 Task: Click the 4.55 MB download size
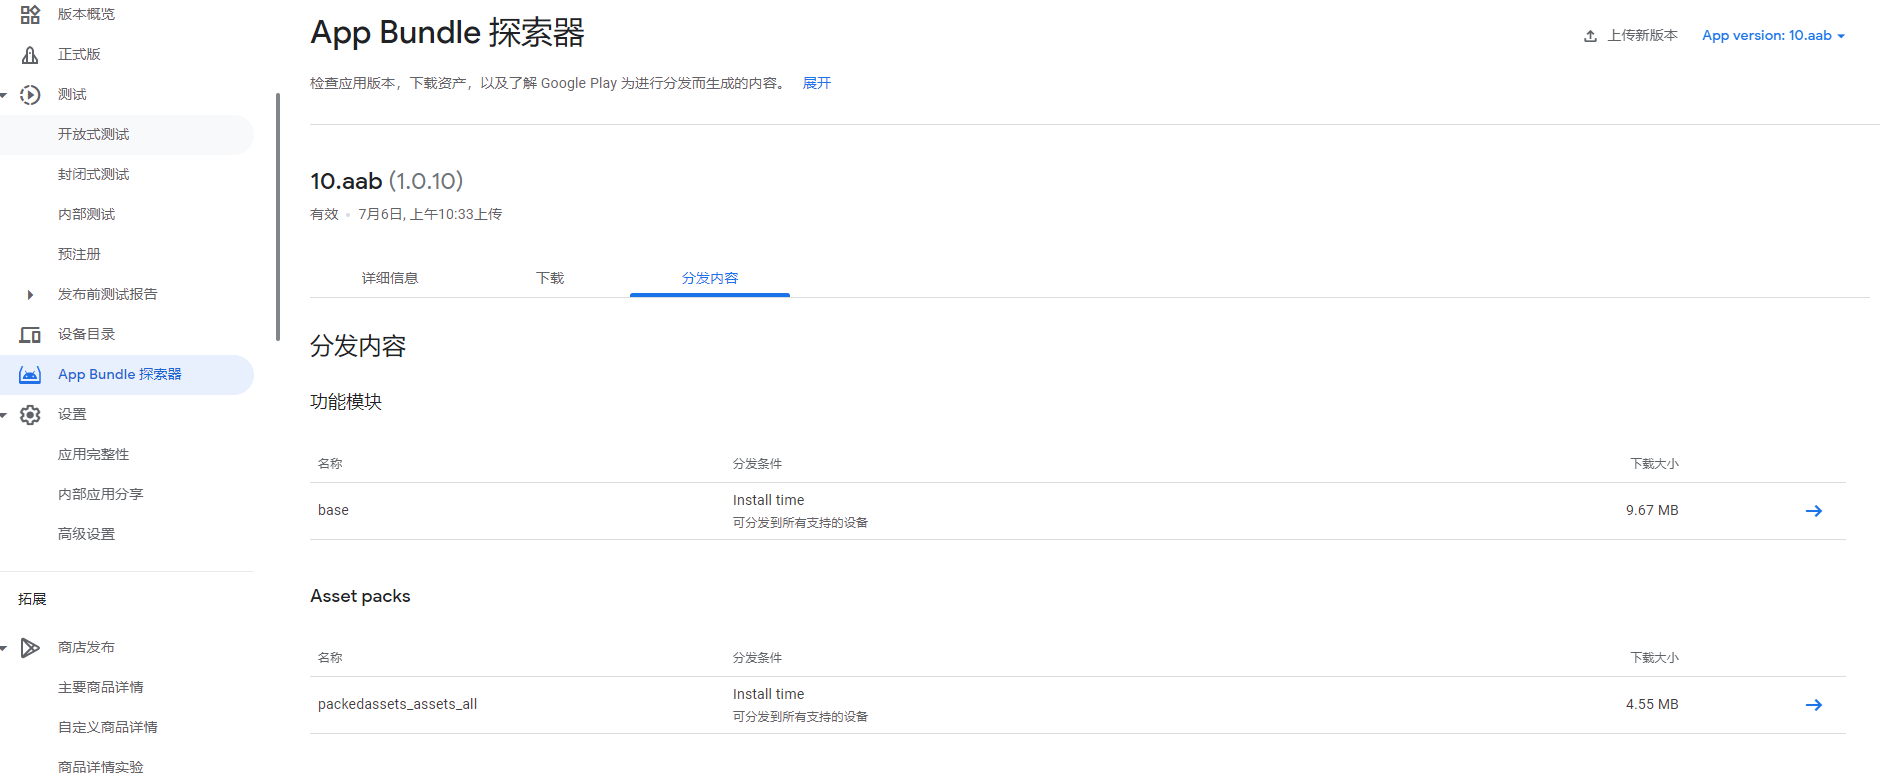(1652, 704)
